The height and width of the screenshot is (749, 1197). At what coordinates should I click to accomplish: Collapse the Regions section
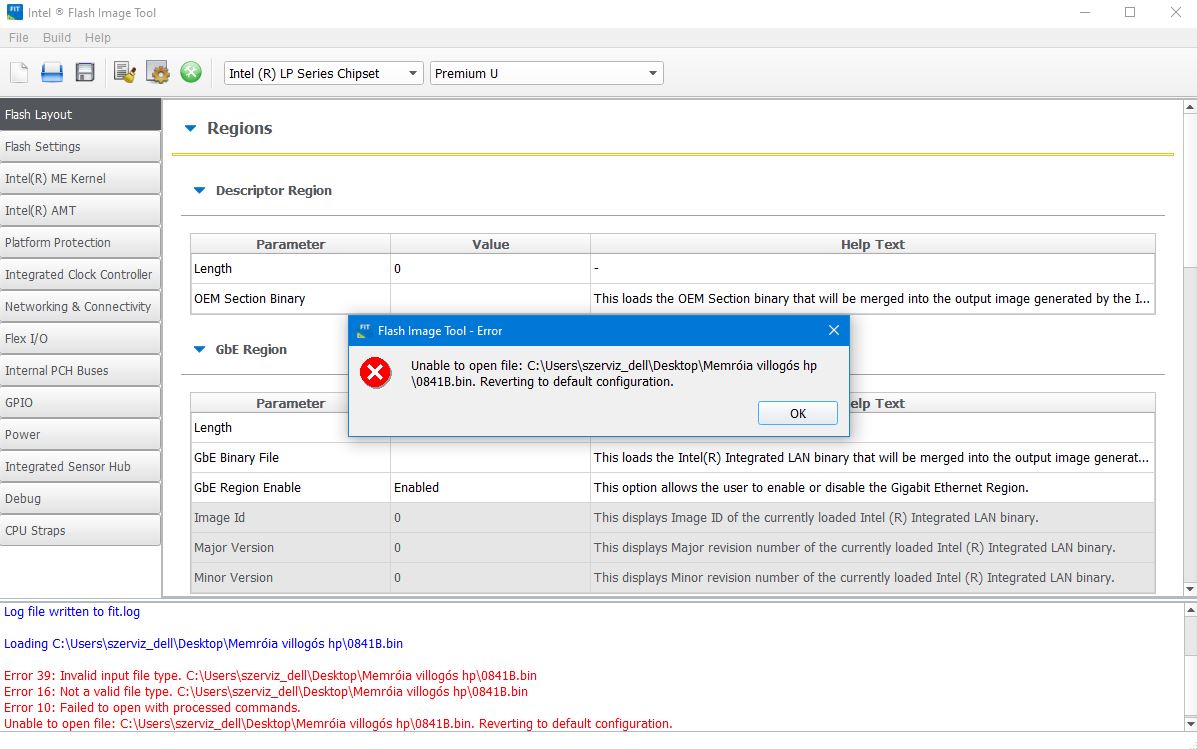pos(191,128)
